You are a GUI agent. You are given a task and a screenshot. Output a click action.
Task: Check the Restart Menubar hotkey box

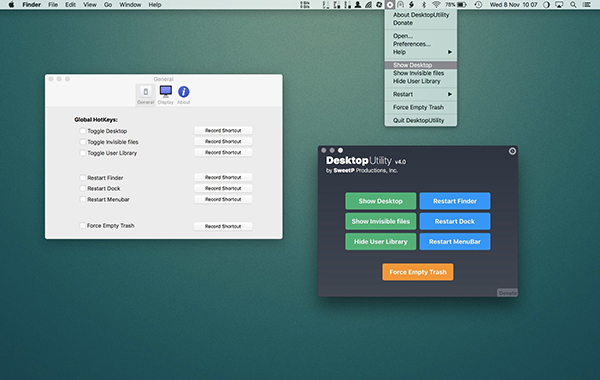pyautogui.click(x=83, y=199)
